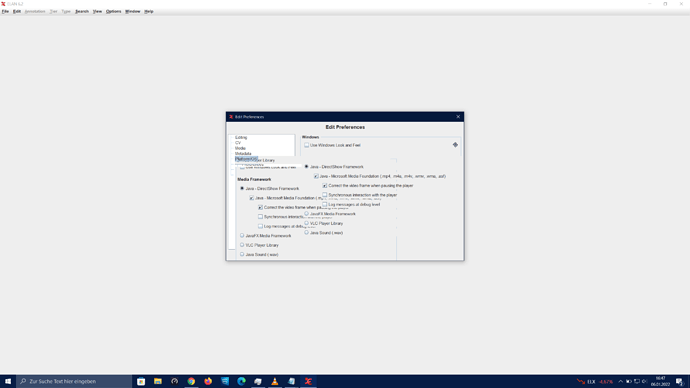Open Microsoft Edge from the taskbar
Screen dimensions: 690x388
point(241,381)
